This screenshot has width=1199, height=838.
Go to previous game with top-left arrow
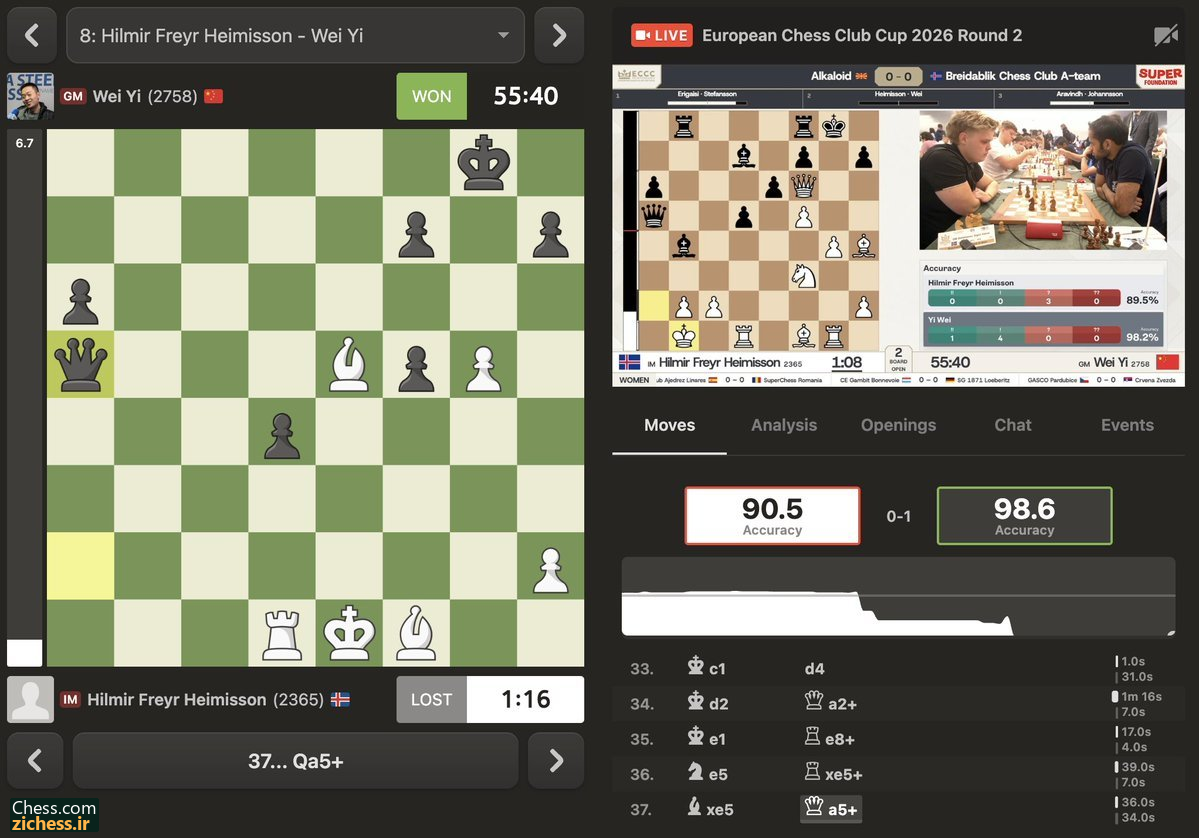point(32,35)
